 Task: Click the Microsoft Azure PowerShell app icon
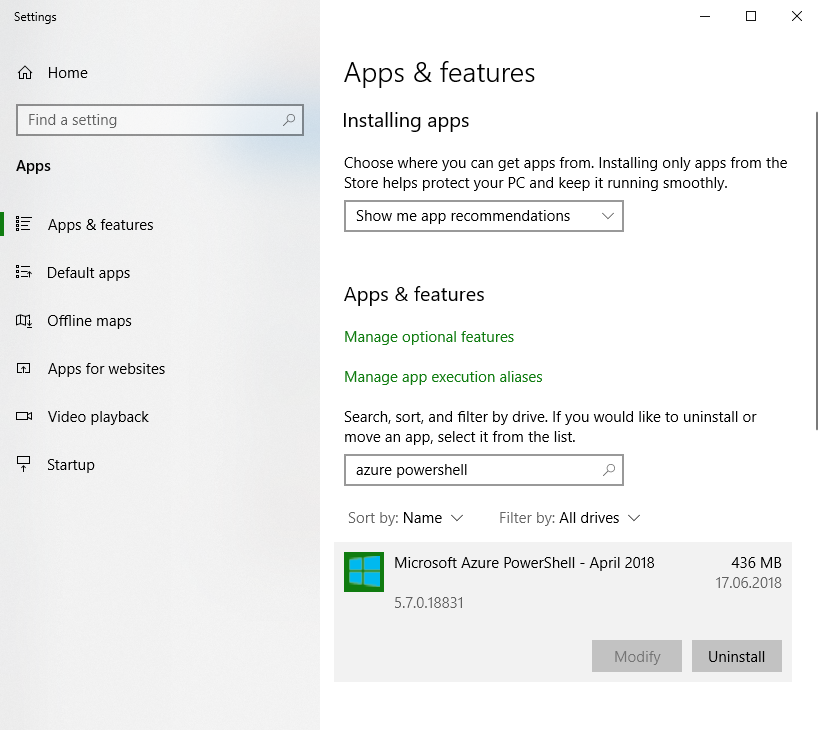point(364,572)
